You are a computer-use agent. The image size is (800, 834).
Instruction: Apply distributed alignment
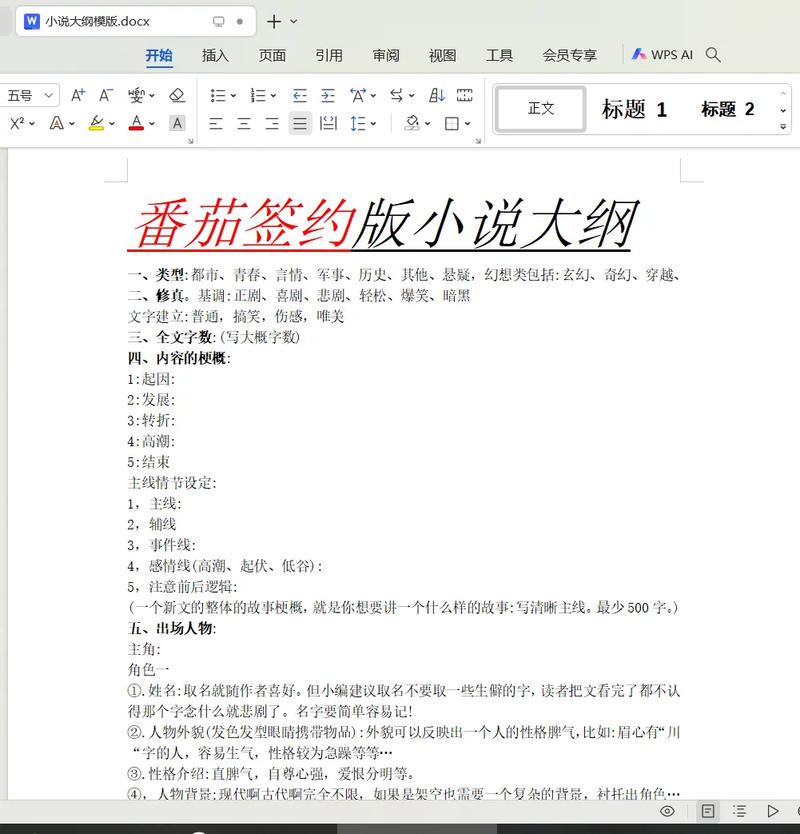coord(328,123)
